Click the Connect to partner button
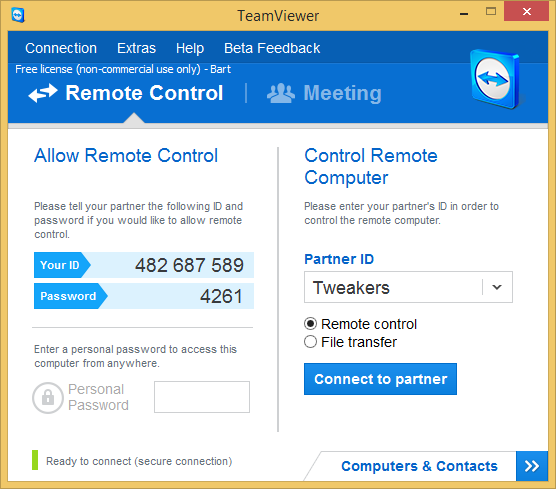This screenshot has width=556, height=489. 380,379
